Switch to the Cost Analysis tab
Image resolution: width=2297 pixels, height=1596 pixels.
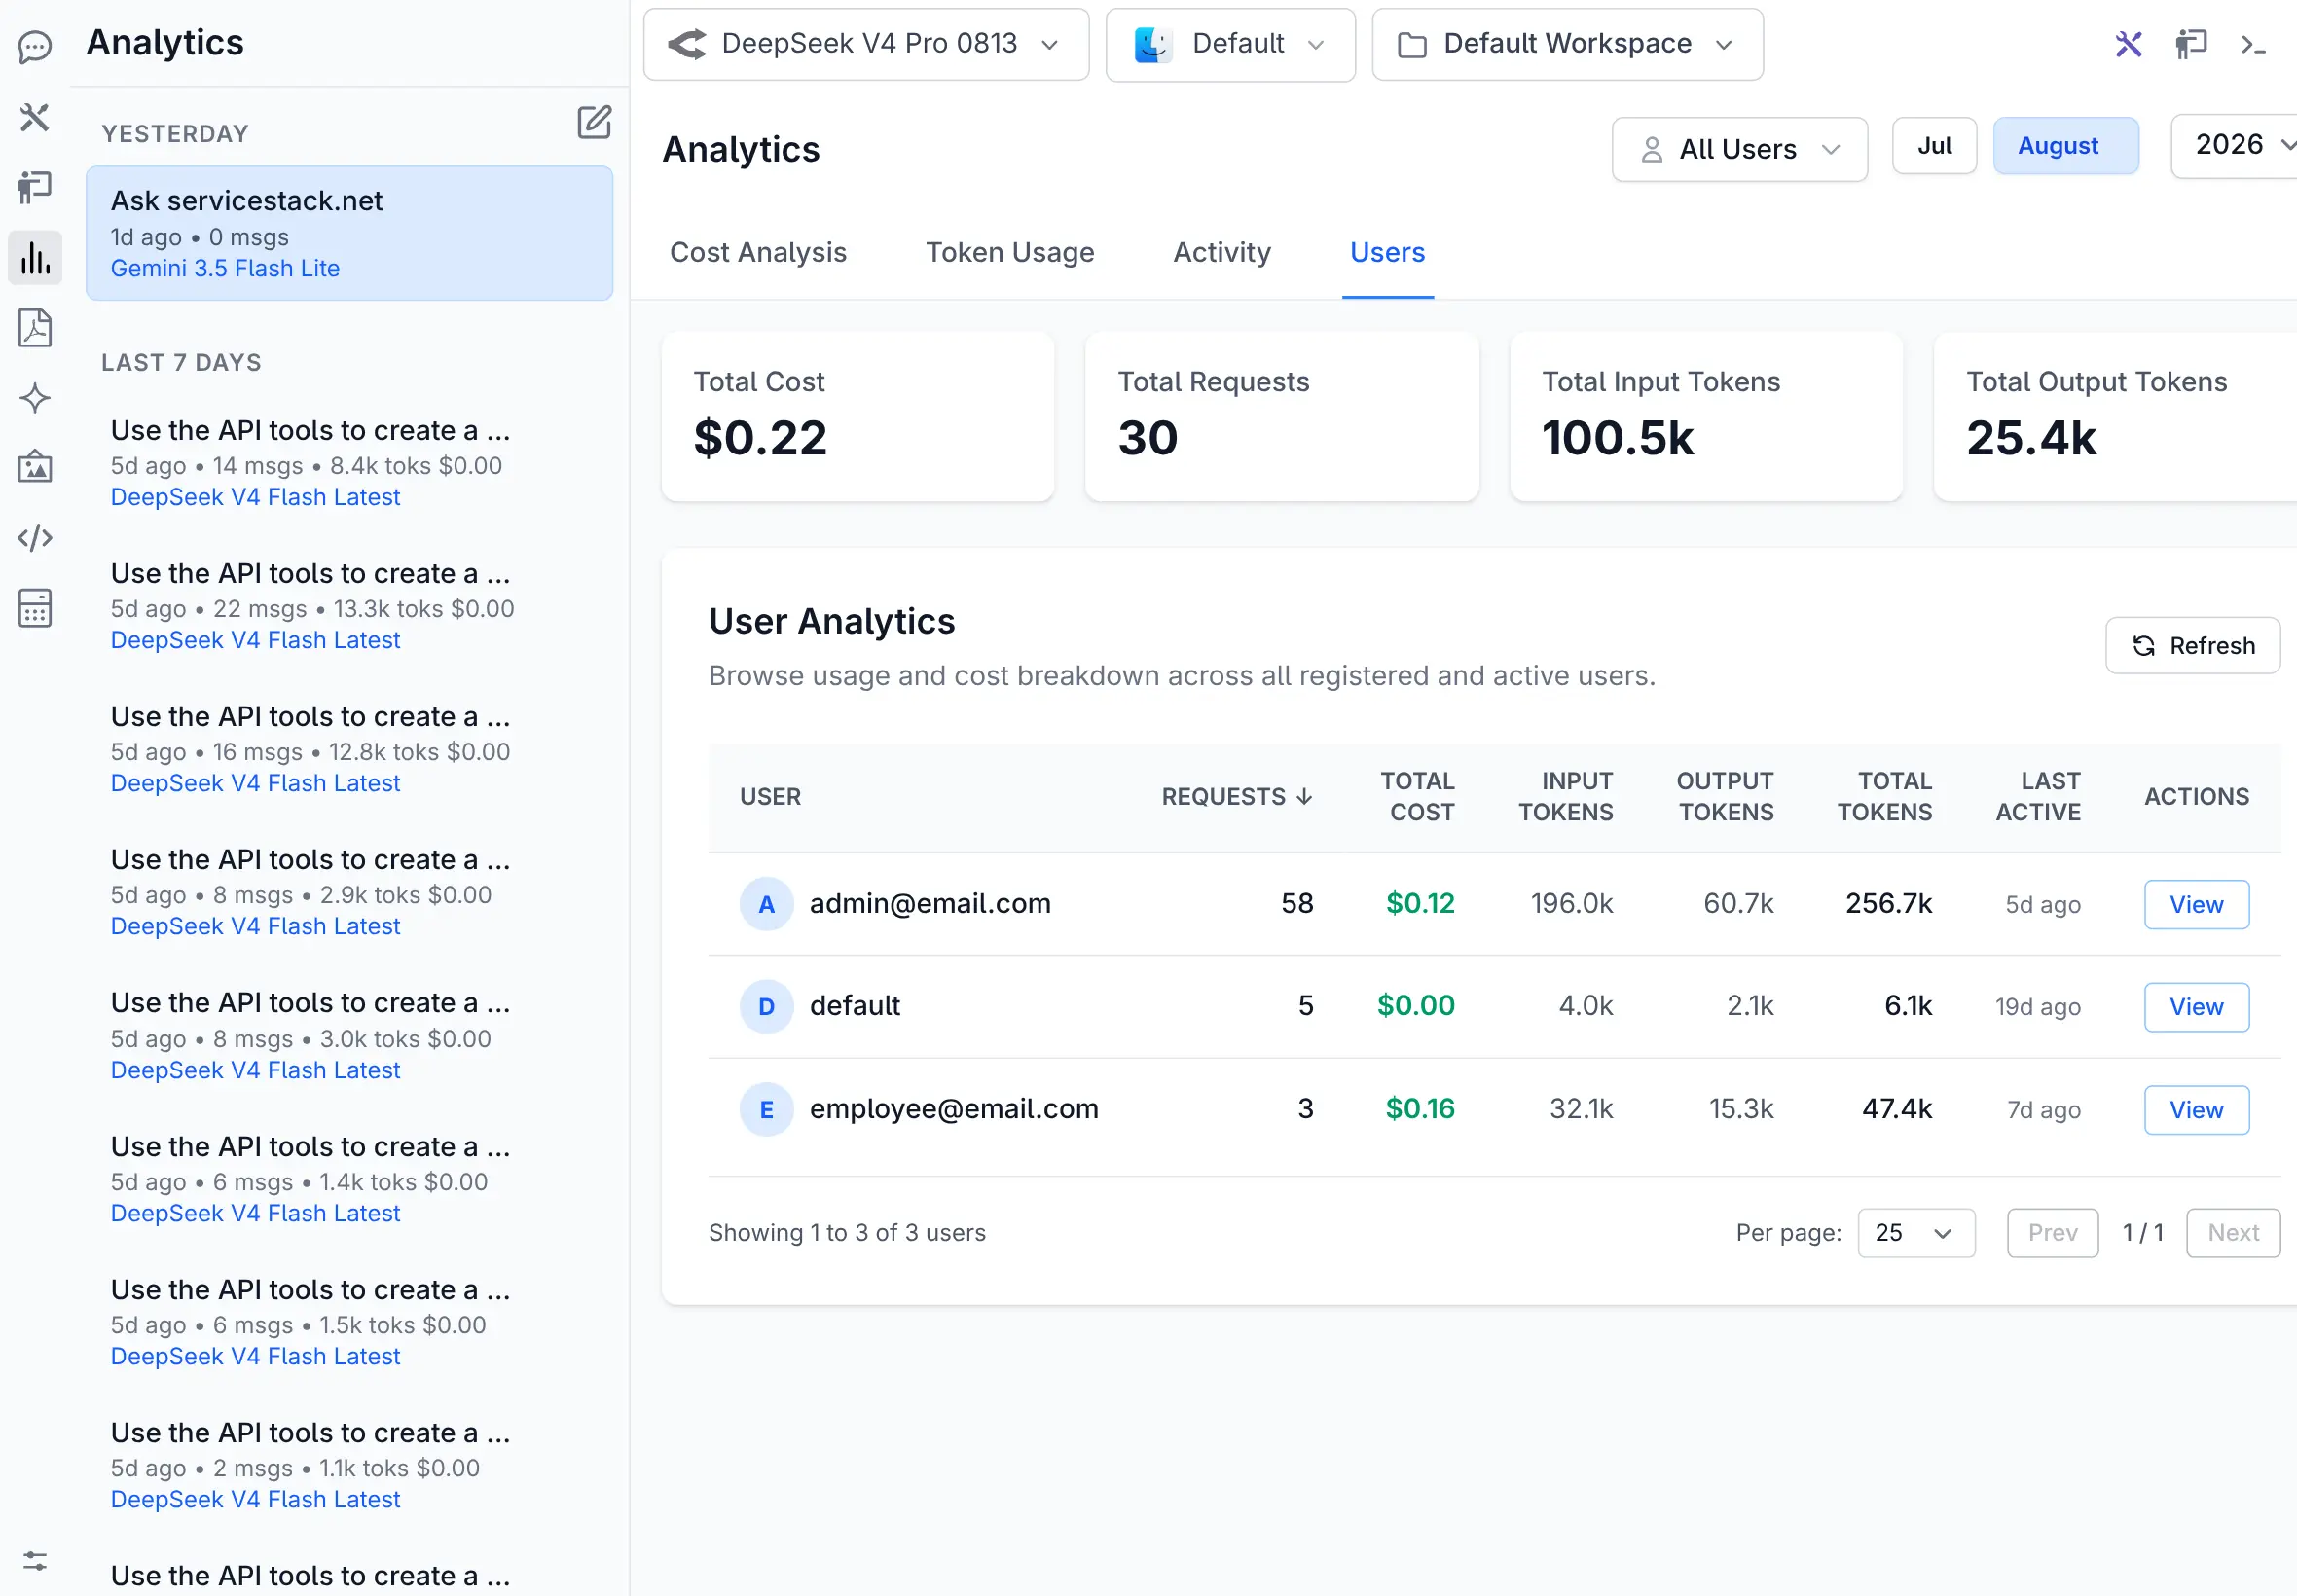point(758,252)
